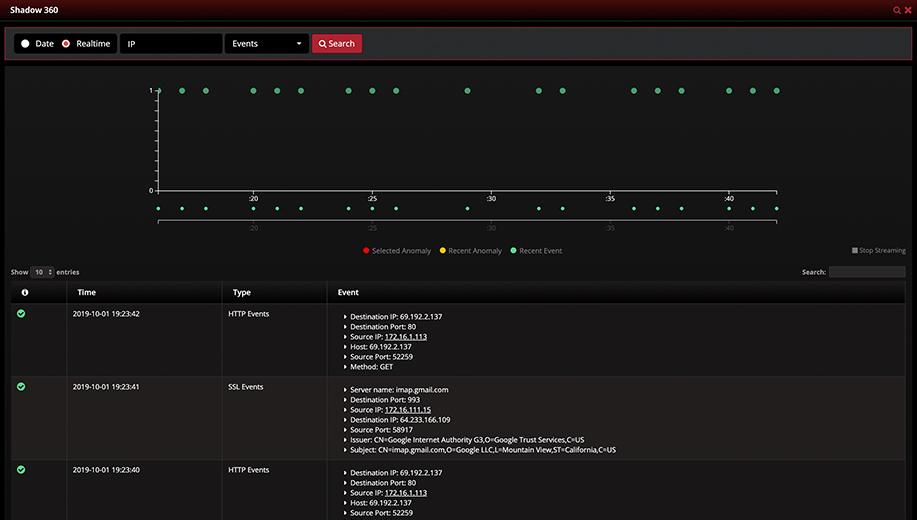Viewport: 917px width, 520px height.
Task: Click the green check icon for the 19:23:42 event
Action: (x=21, y=314)
